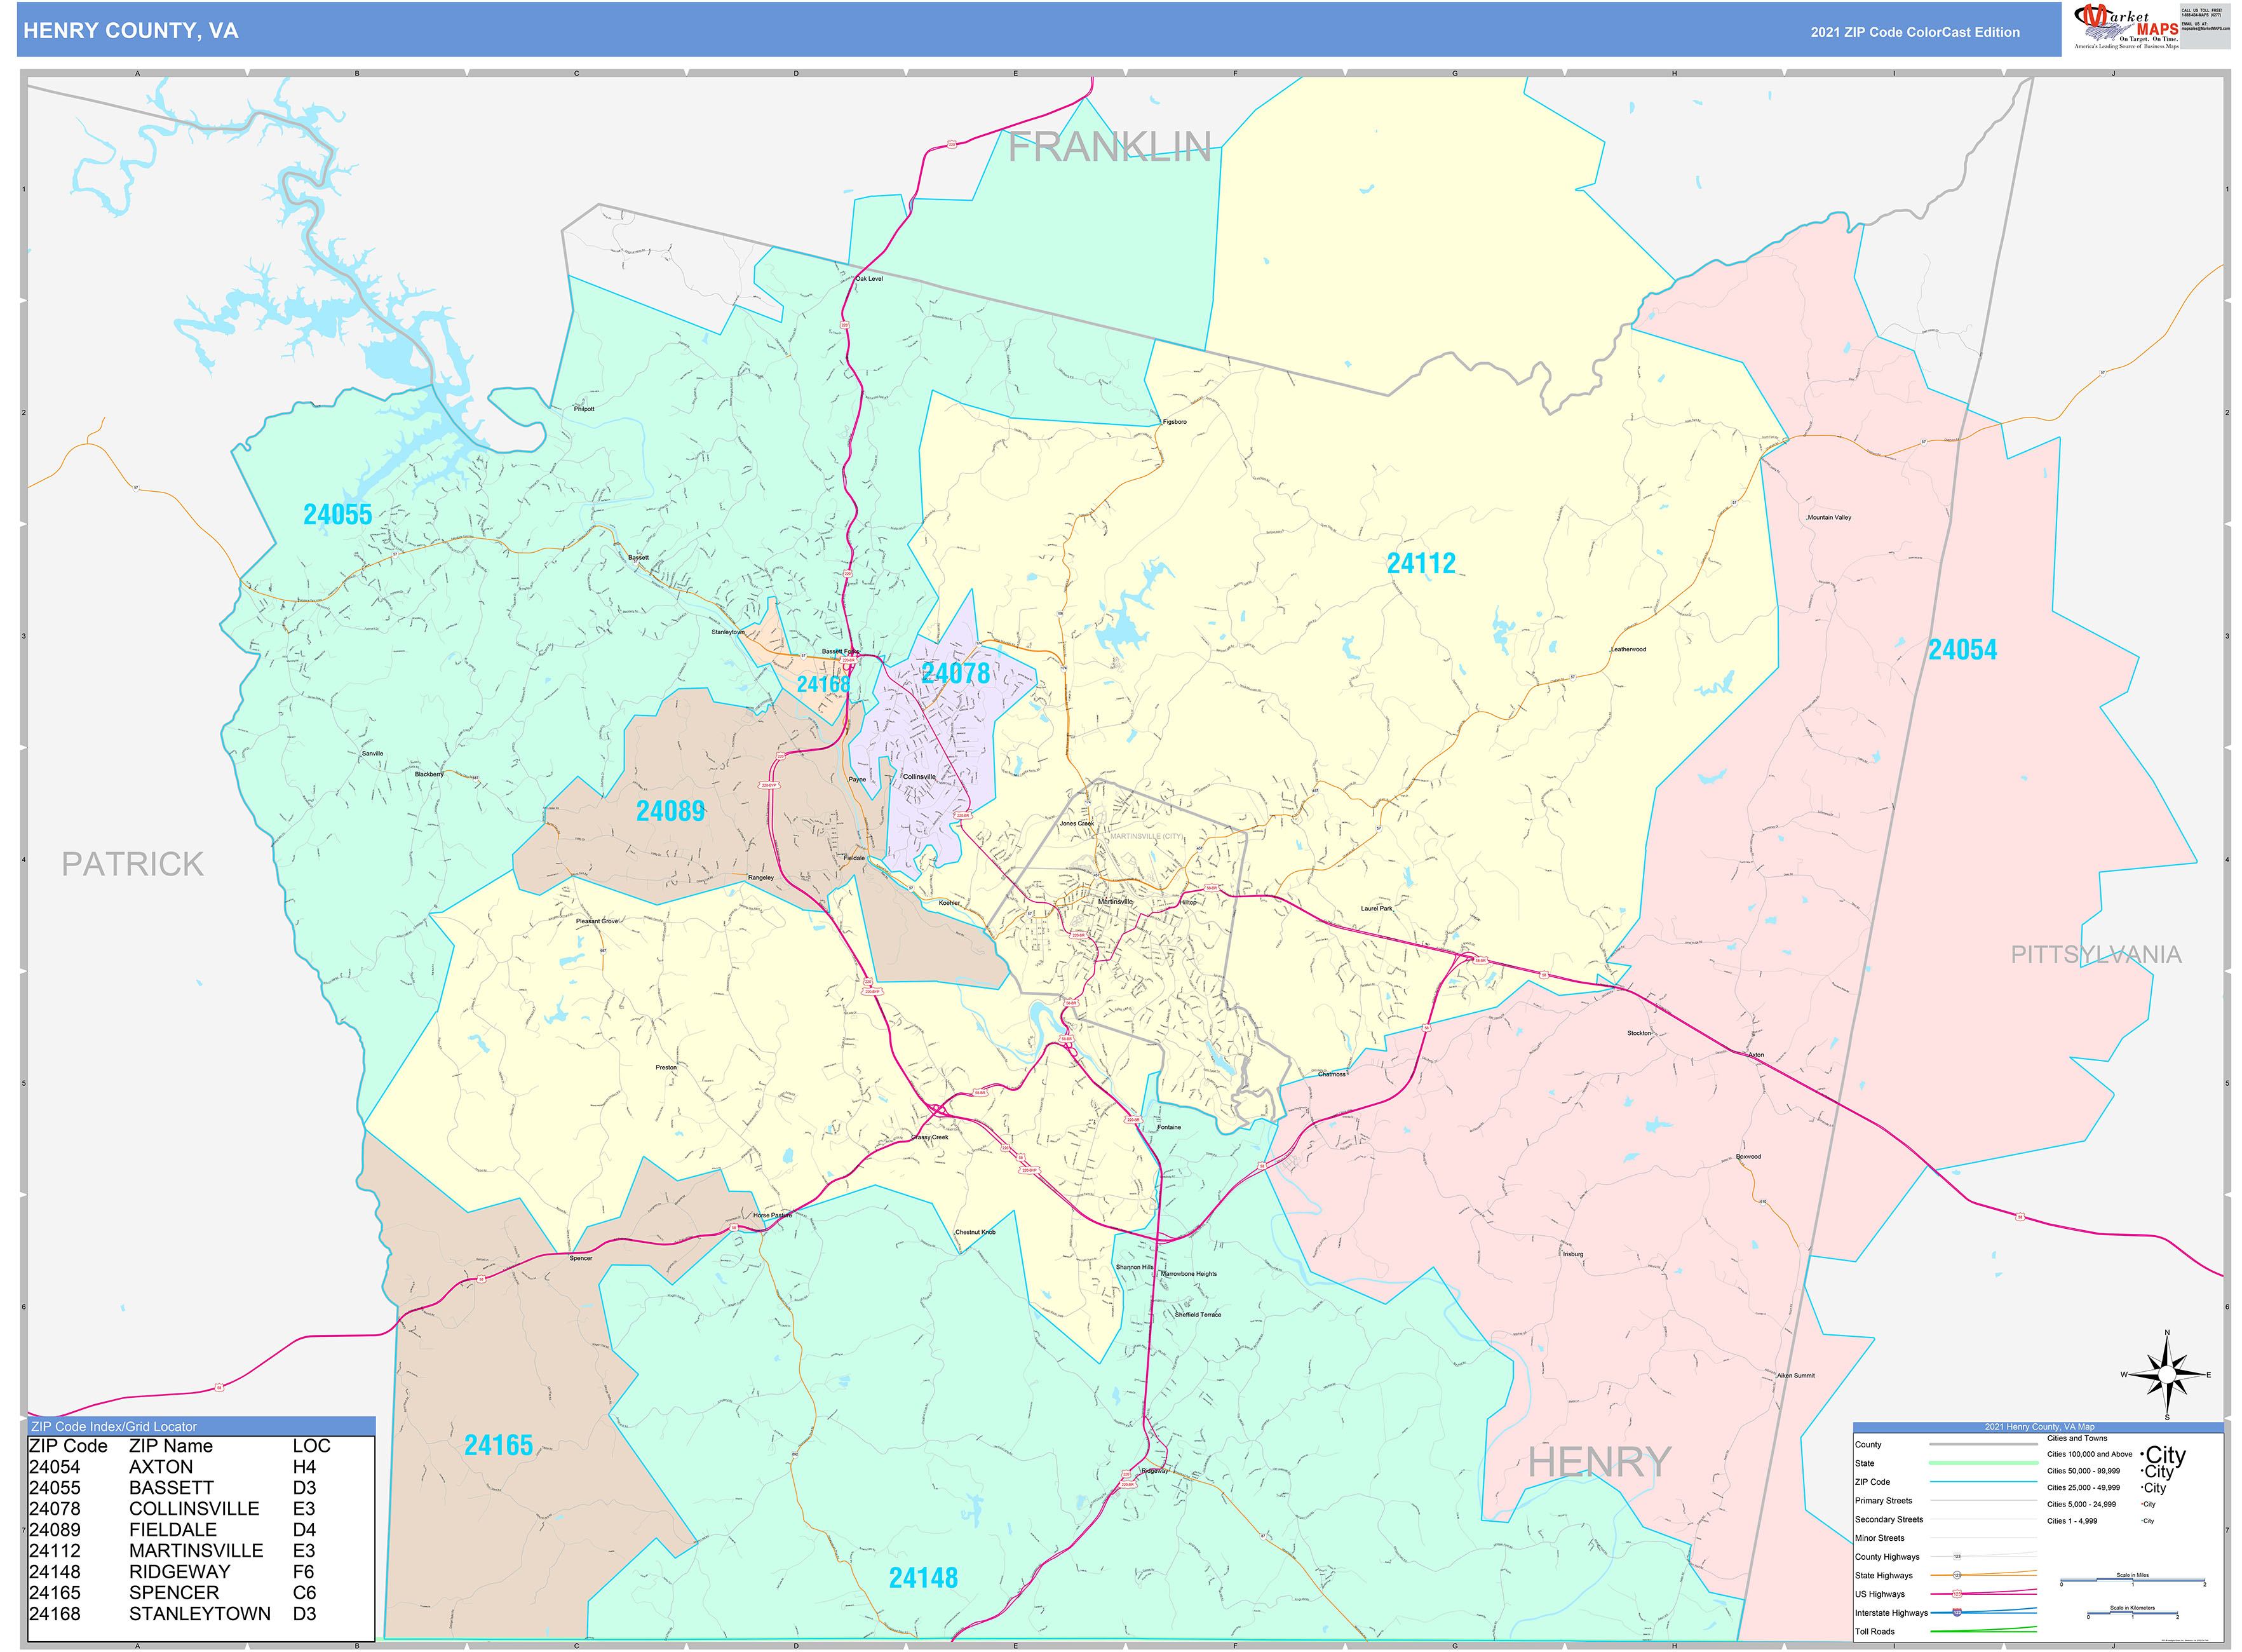The width and height of the screenshot is (2242, 1652).
Task: Select the 'HENRY COUNTY, VA' map title
Action: tap(131, 31)
